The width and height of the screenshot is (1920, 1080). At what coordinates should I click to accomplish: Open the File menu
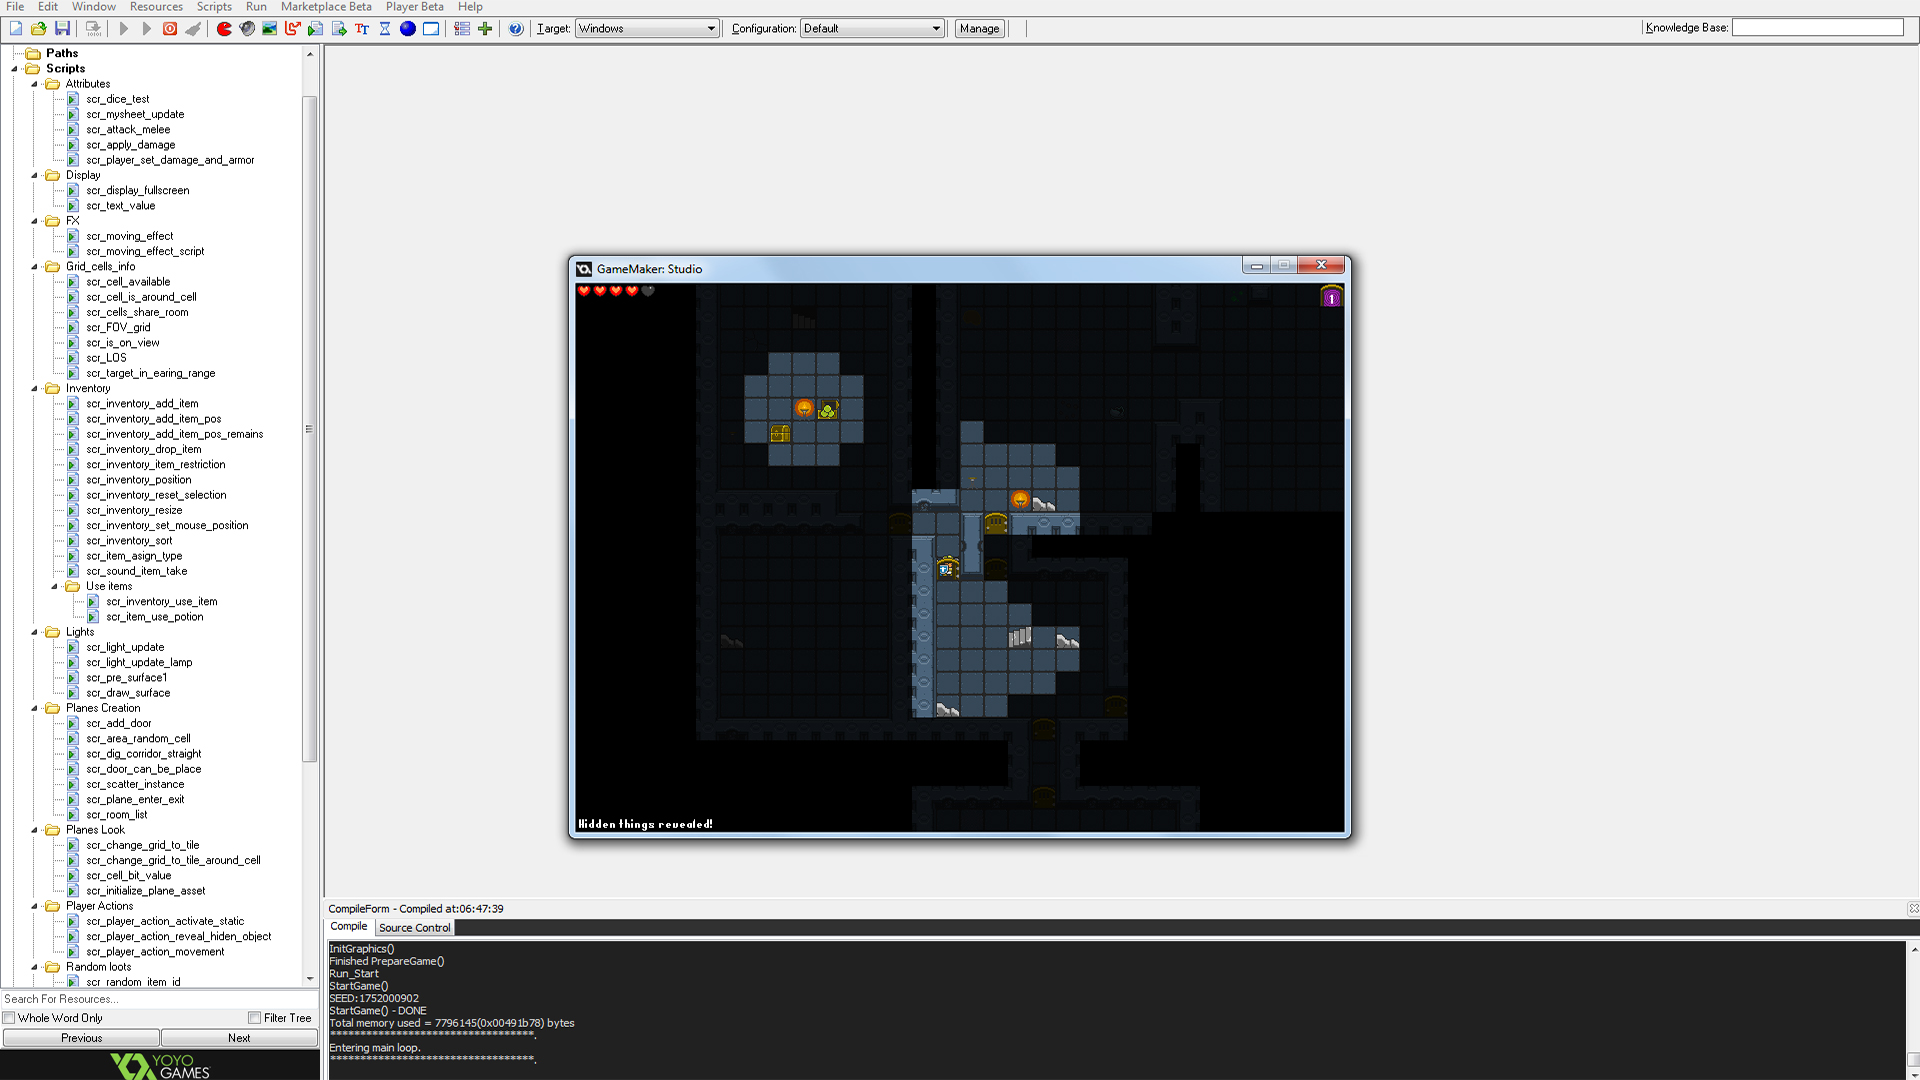pos(15,6)
